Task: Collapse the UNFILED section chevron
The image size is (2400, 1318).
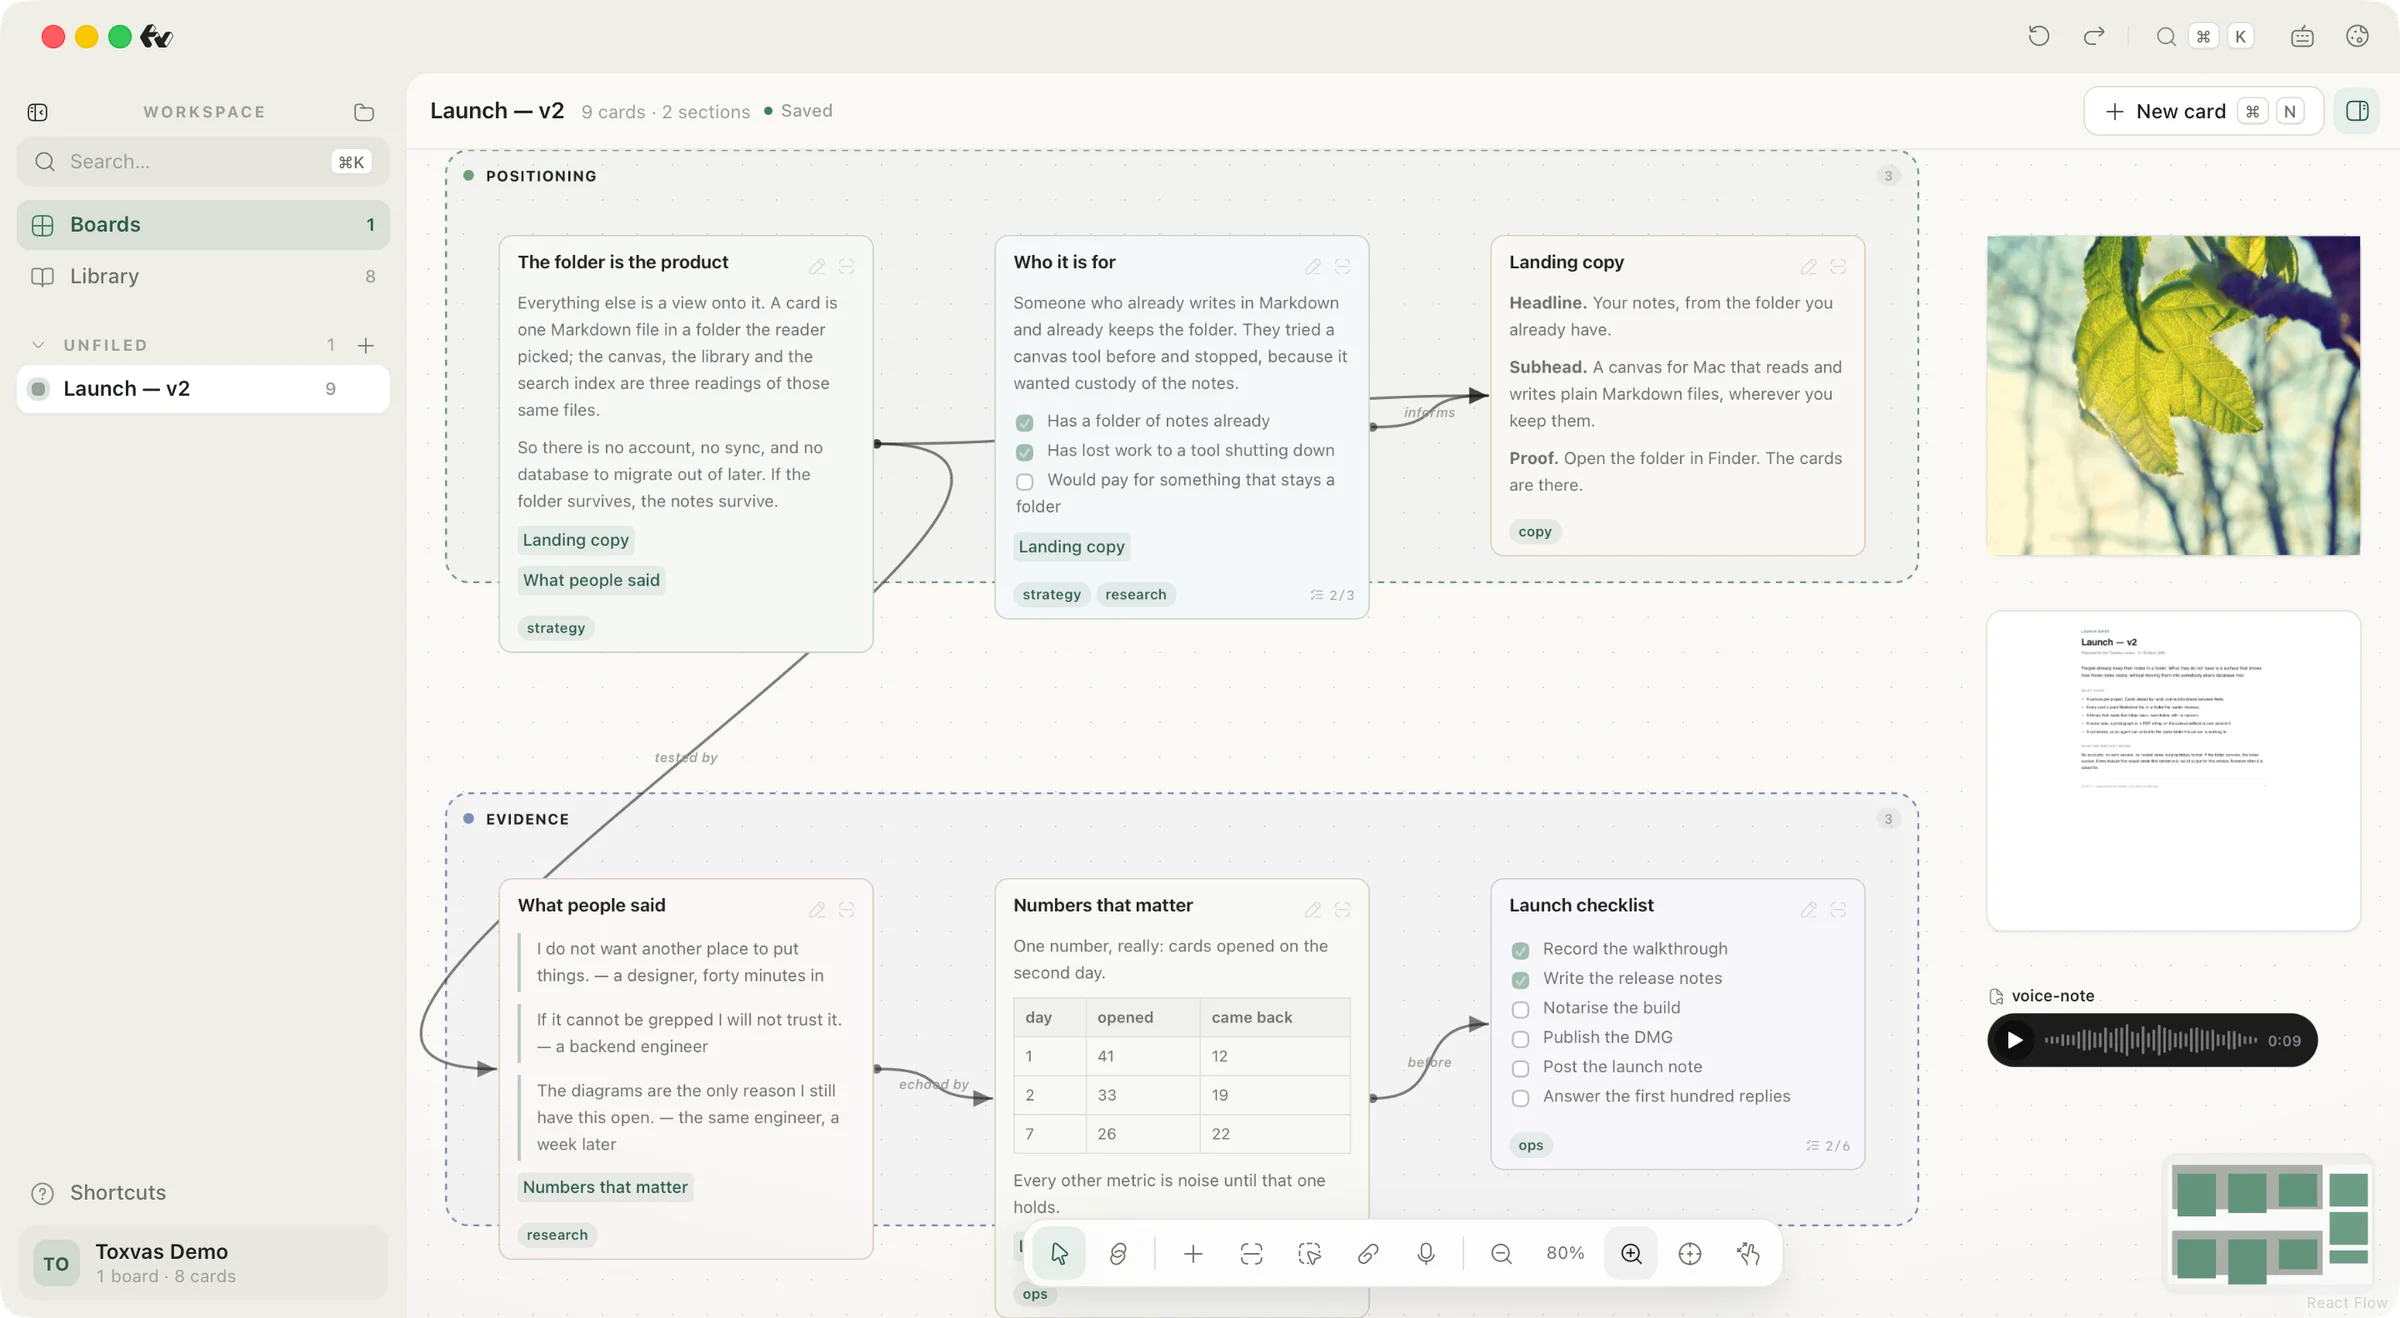Action: coord(38,345)
